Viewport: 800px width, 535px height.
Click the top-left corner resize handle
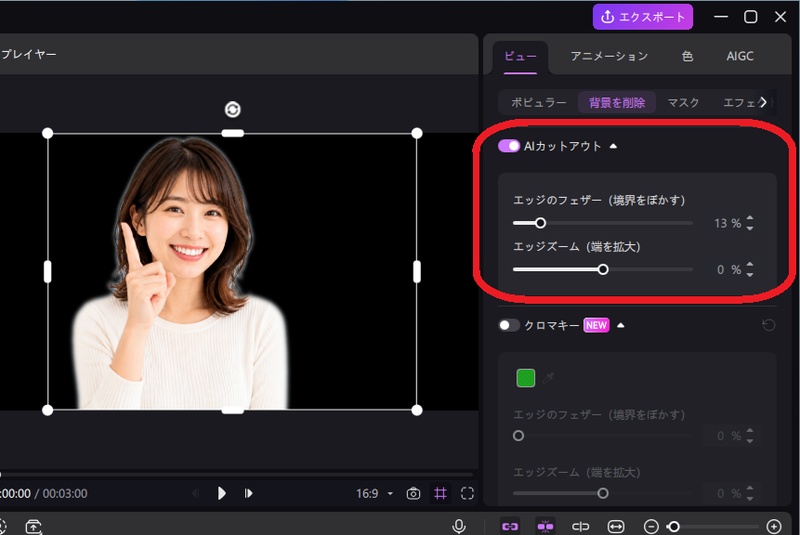47,133
